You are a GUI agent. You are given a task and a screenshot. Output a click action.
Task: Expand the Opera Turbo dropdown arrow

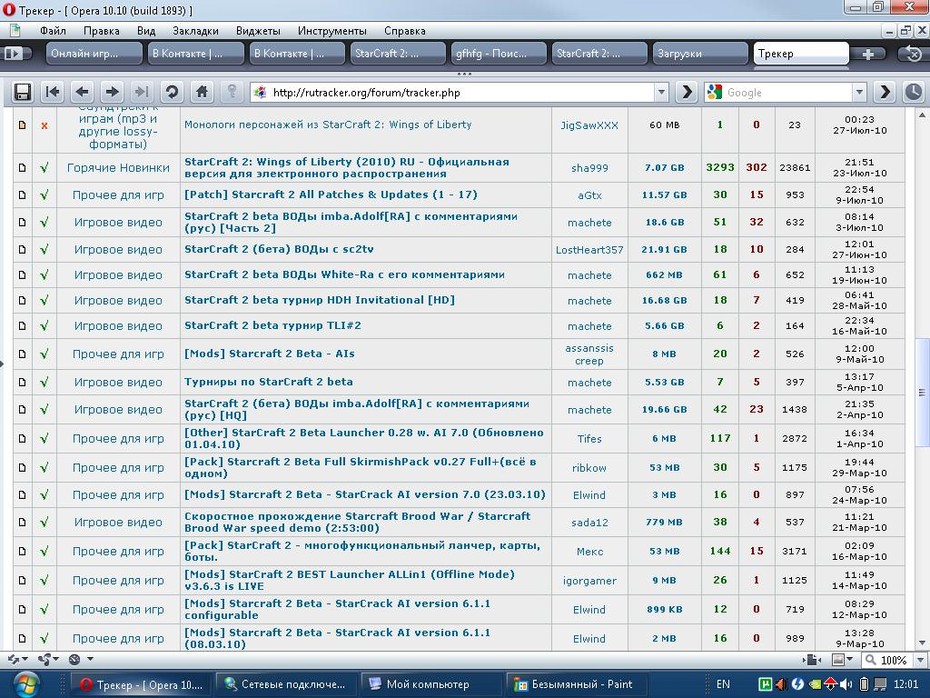coord(90,659)
